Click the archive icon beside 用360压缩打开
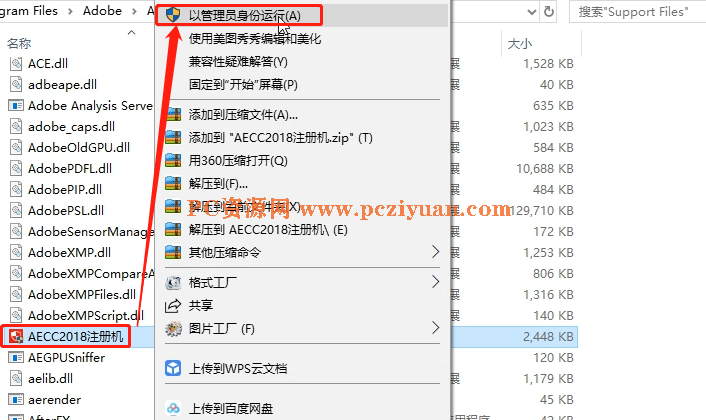The width and height of the screenshot is (706, 420). 173,160
